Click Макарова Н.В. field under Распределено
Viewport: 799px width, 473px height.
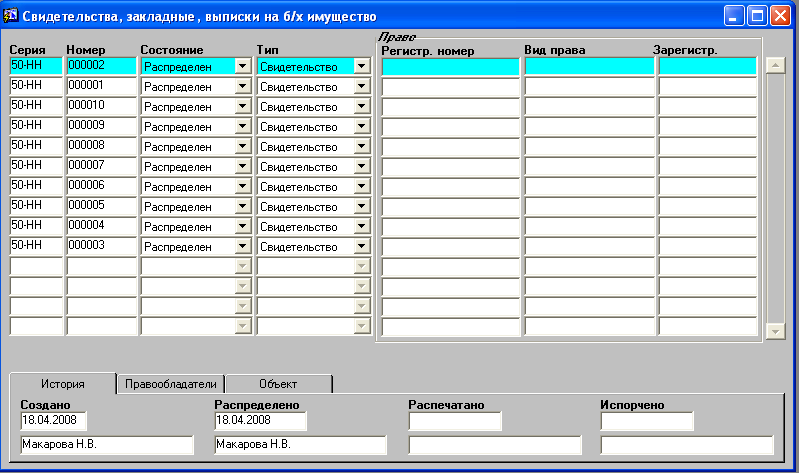click(301, 445)
